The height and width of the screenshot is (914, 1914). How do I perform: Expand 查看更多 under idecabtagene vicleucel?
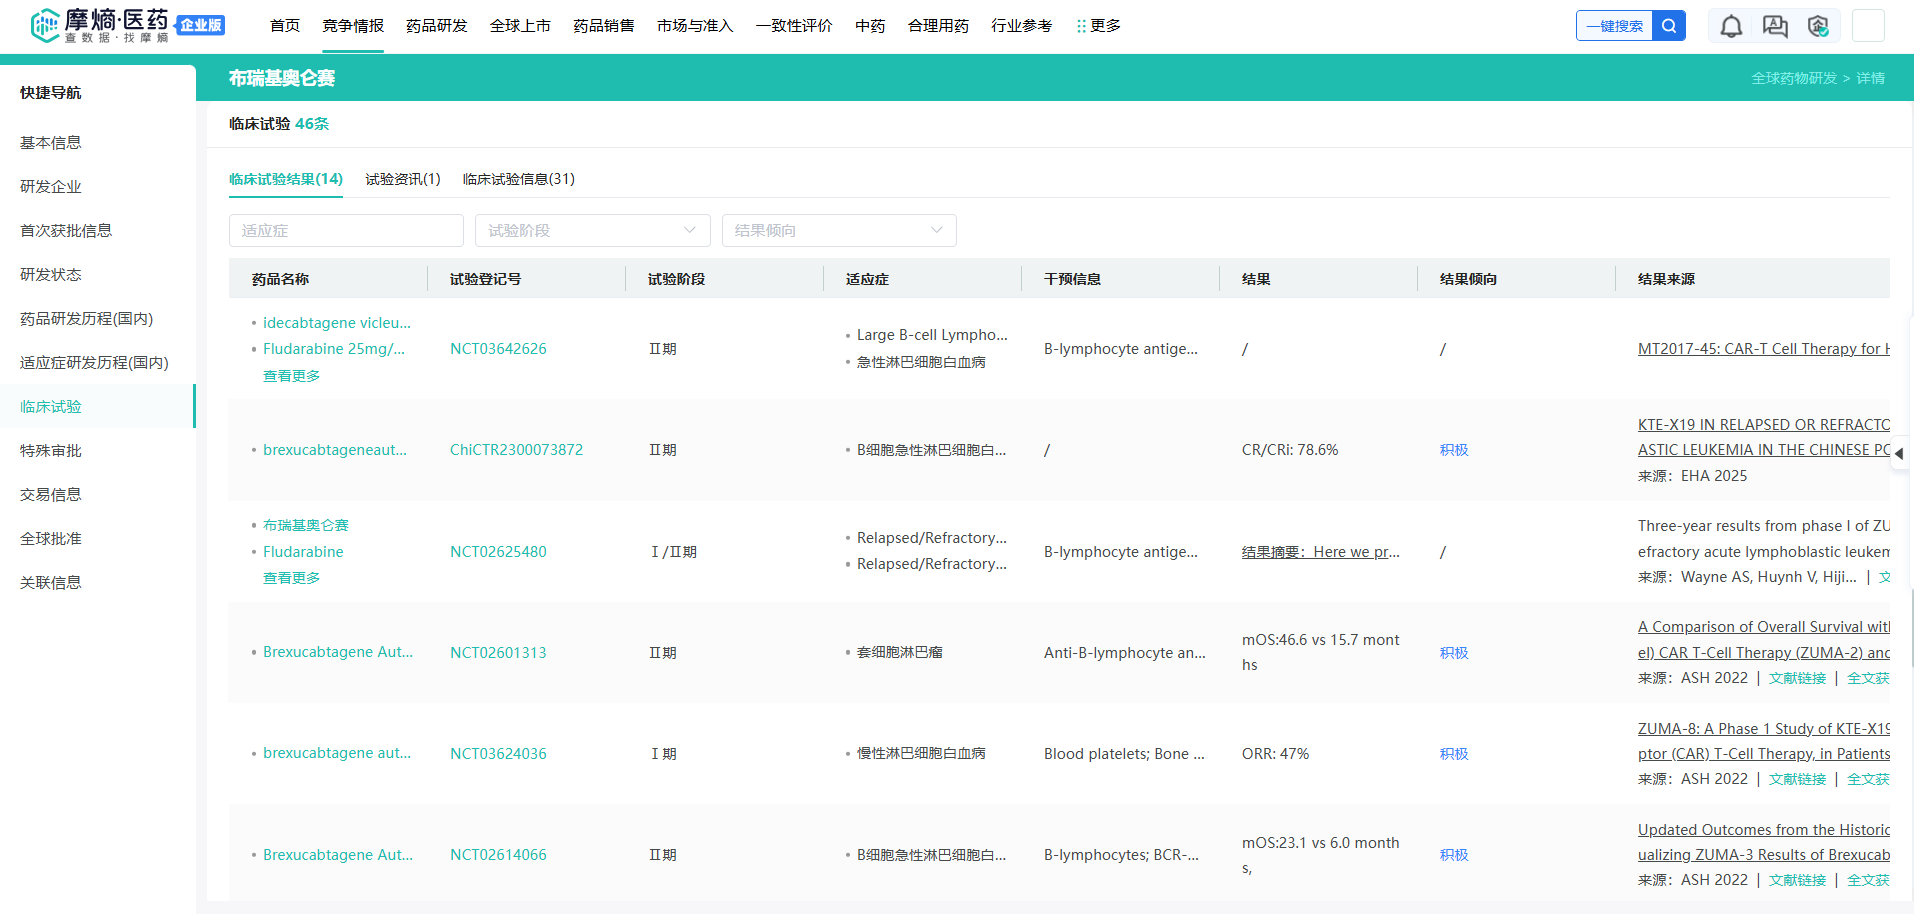coord(291,376)
